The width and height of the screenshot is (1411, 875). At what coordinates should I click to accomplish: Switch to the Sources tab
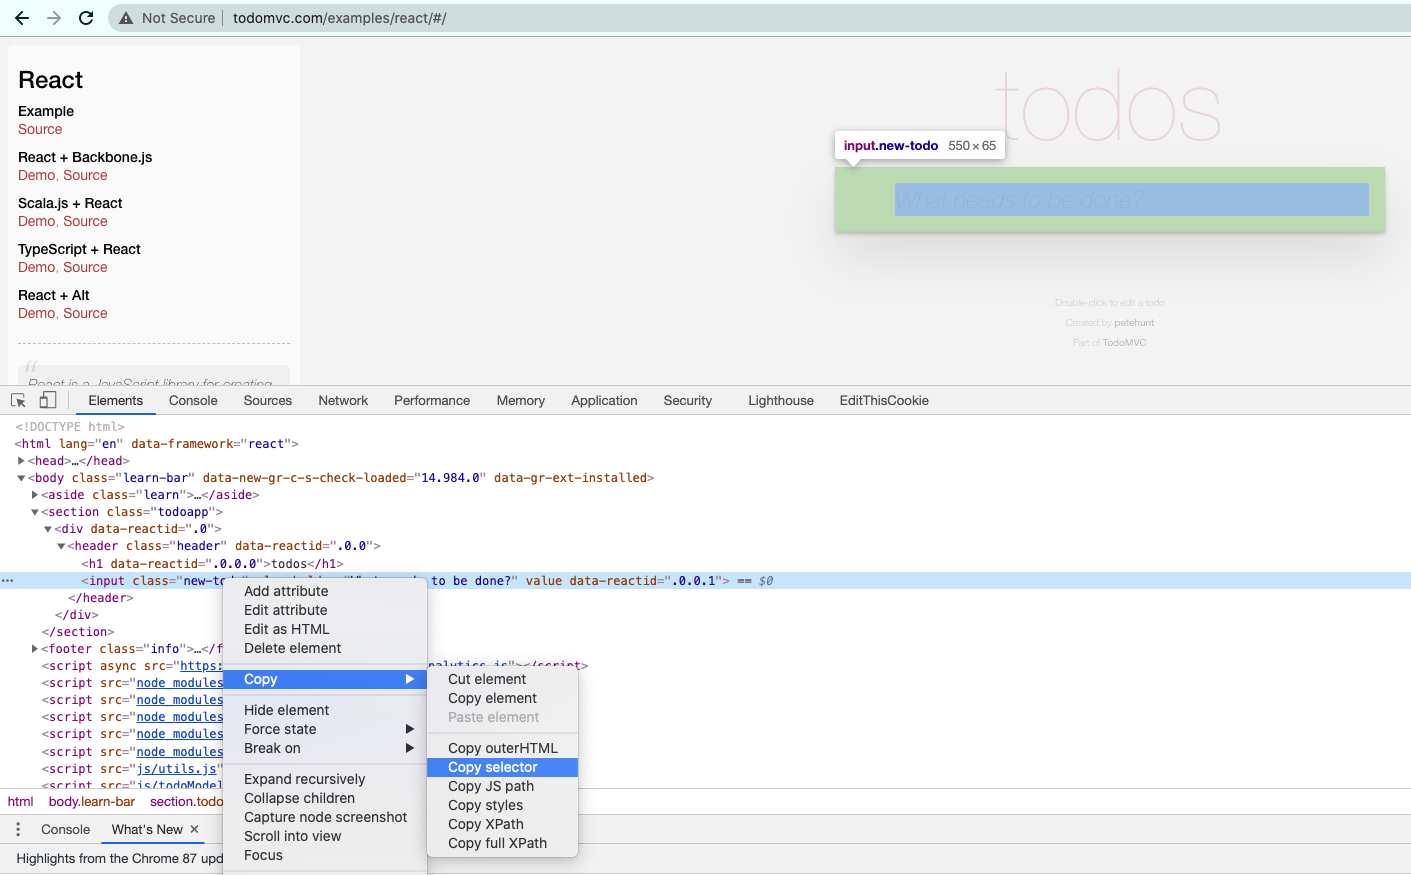coord(268,400)
